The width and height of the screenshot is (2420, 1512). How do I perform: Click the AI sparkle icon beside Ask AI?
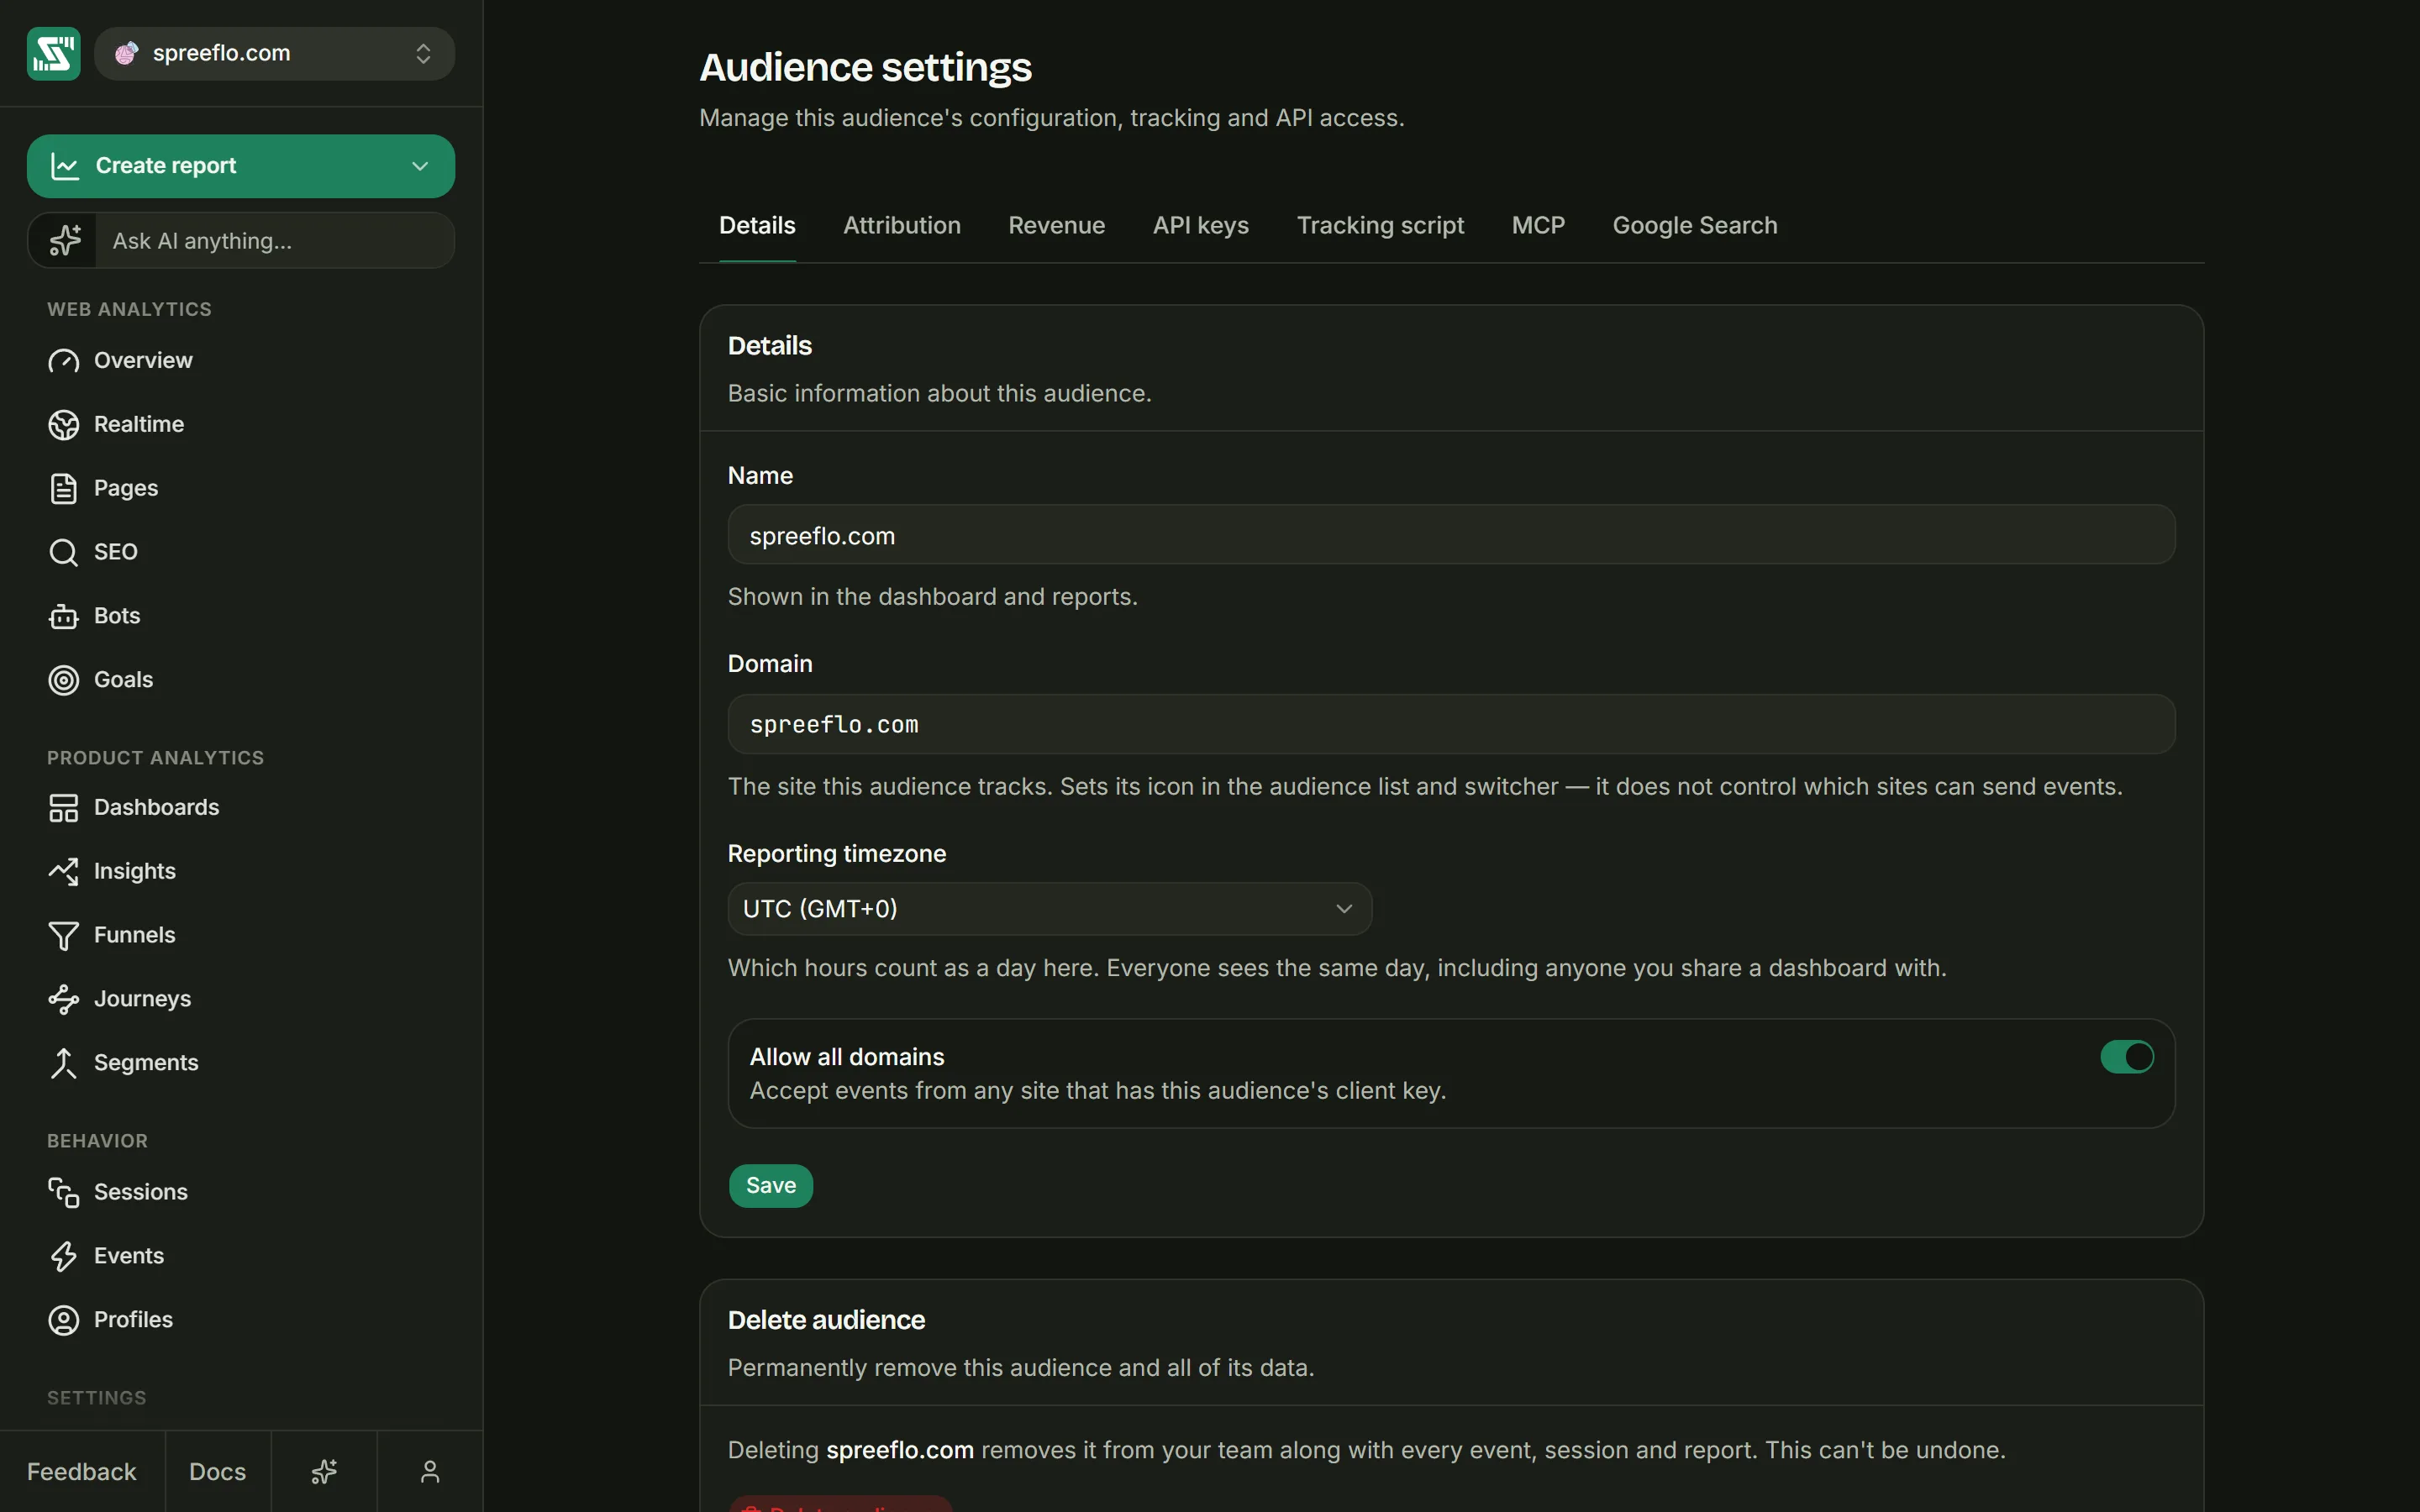65,241
